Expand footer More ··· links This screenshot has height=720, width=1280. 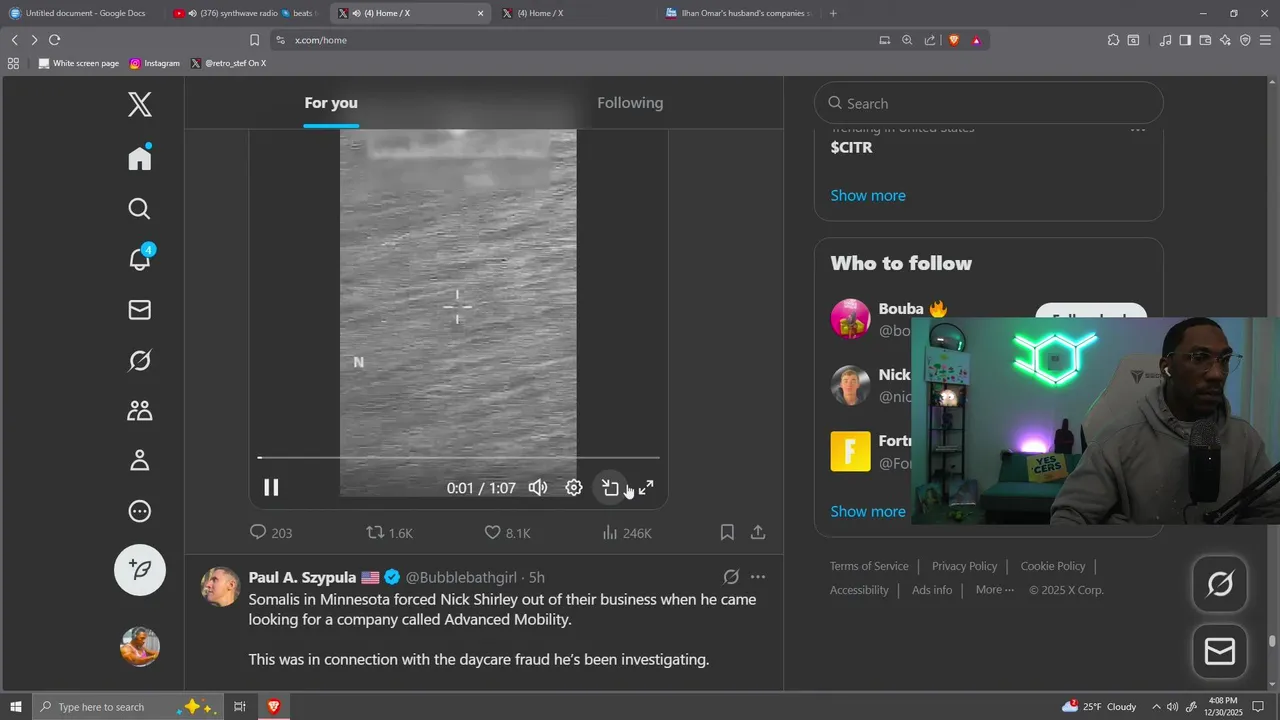click(994, 590)
